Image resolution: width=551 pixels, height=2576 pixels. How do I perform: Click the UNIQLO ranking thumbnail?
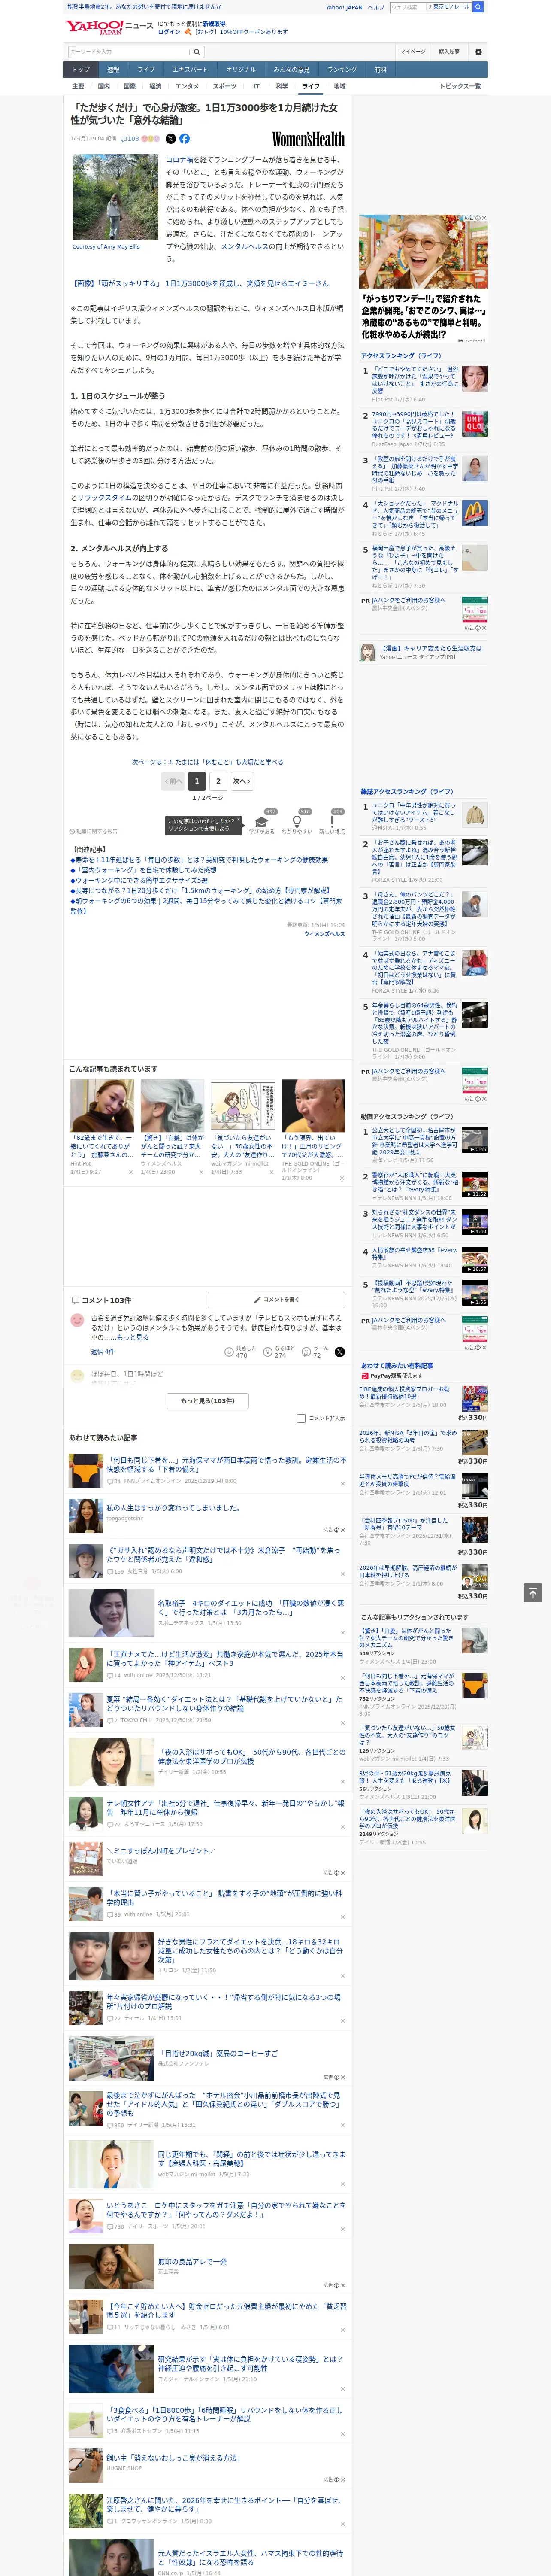point(475,425)
